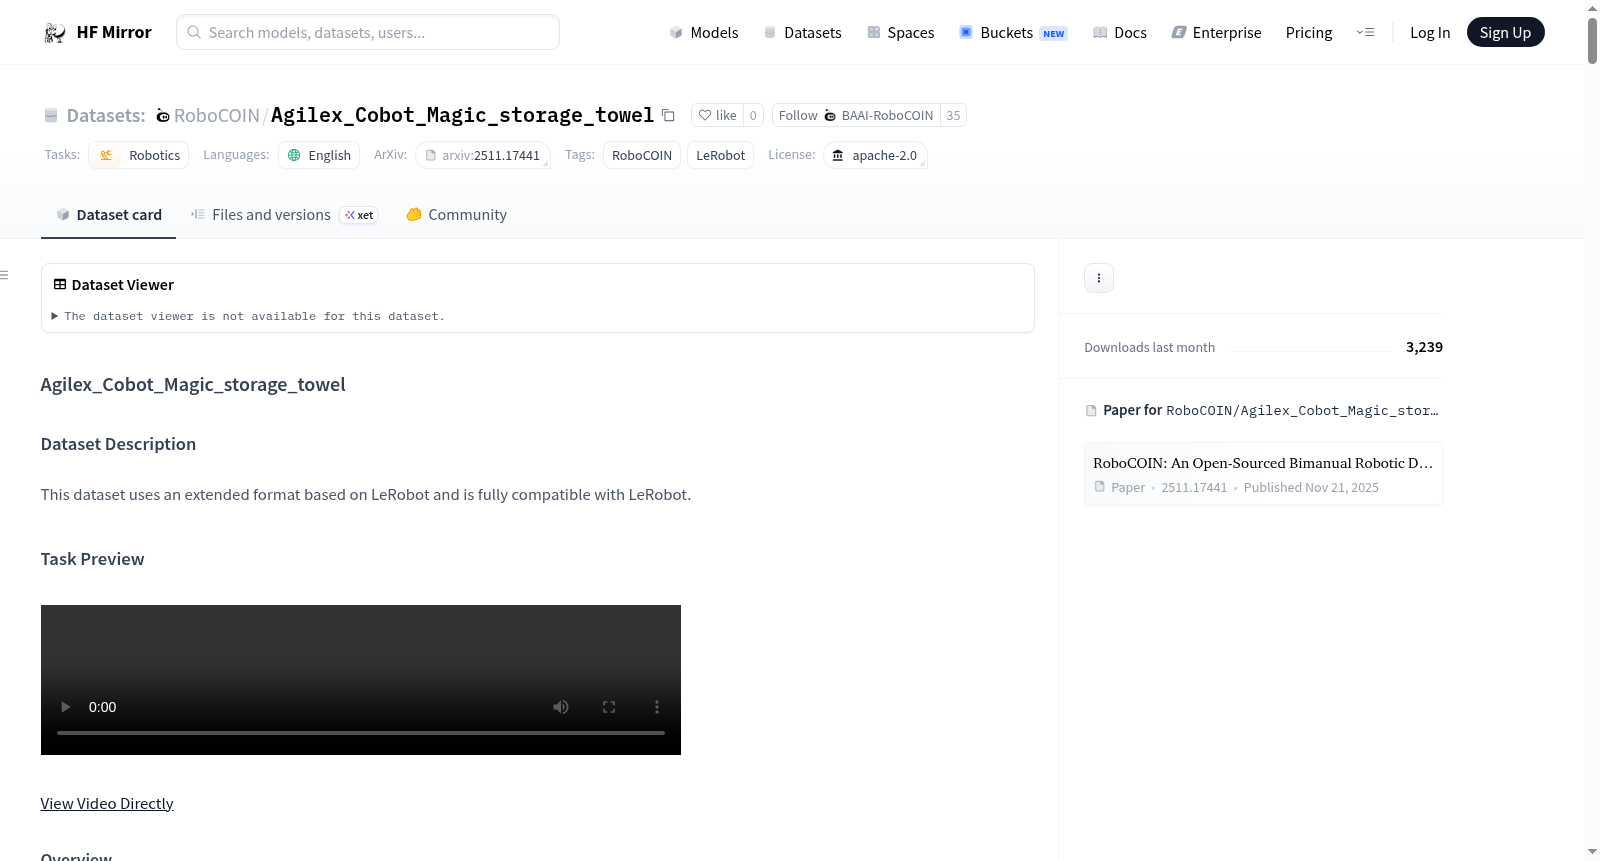1600x861 pixels.
Task: Expand the dataset viewer unavailable message
Action: pos(249,316)
